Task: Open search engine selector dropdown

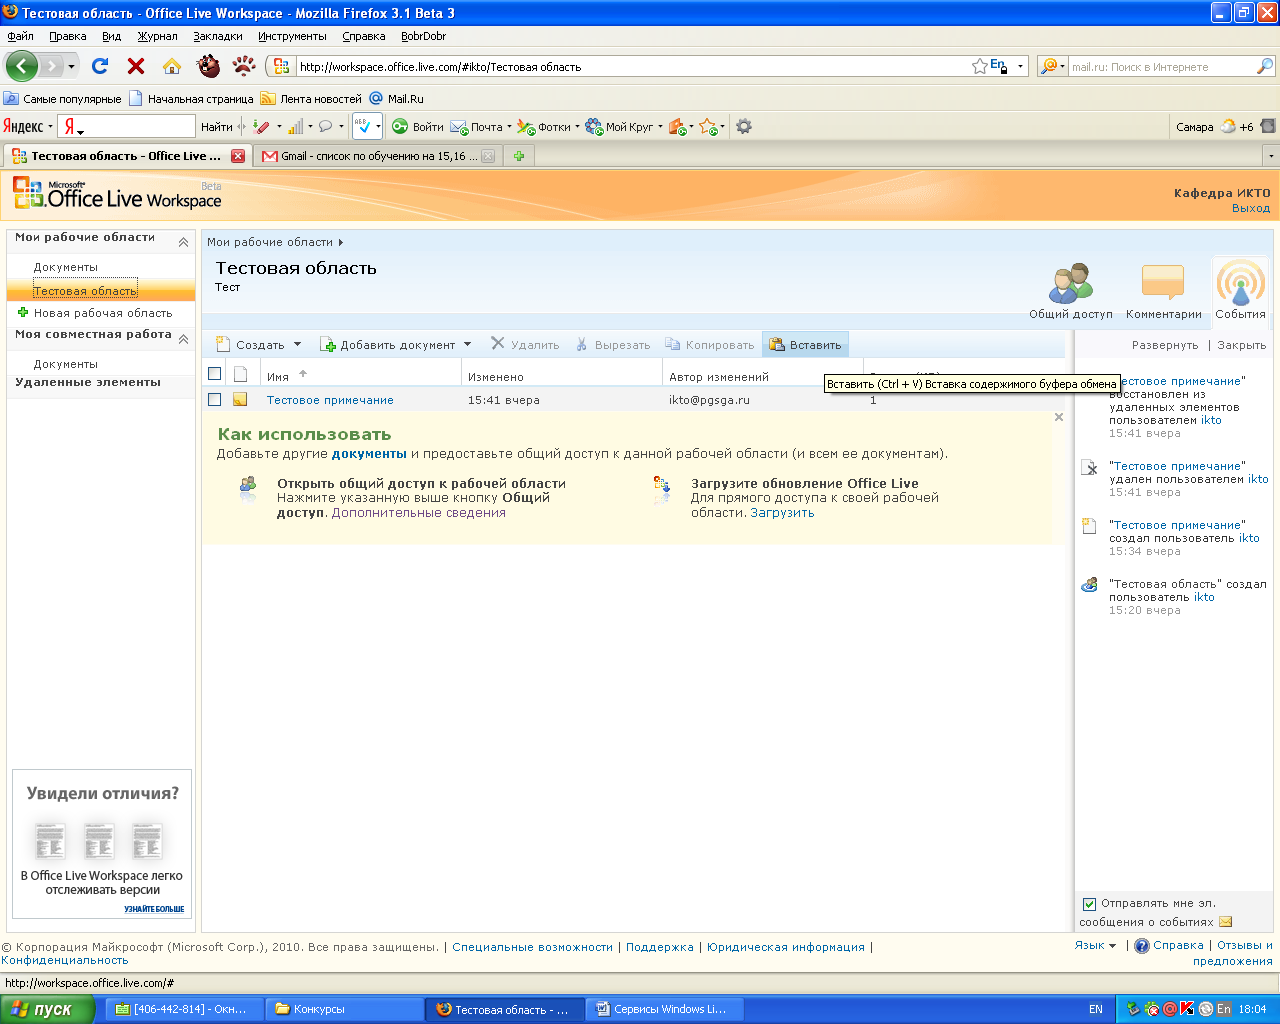Action: coord(1052,66)
